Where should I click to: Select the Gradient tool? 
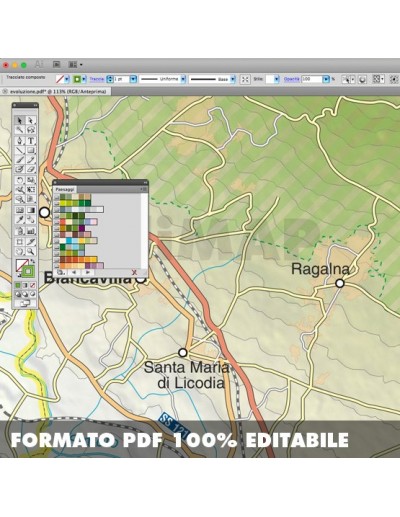(x=30, y=210)
